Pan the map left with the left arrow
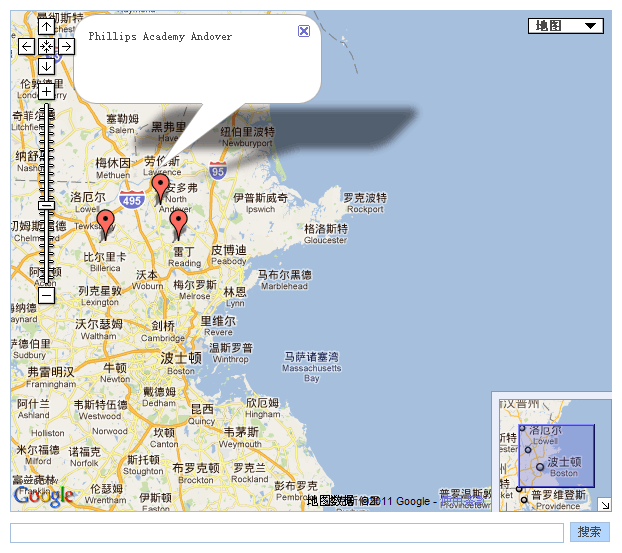The image size is (622, 553). 27,46
